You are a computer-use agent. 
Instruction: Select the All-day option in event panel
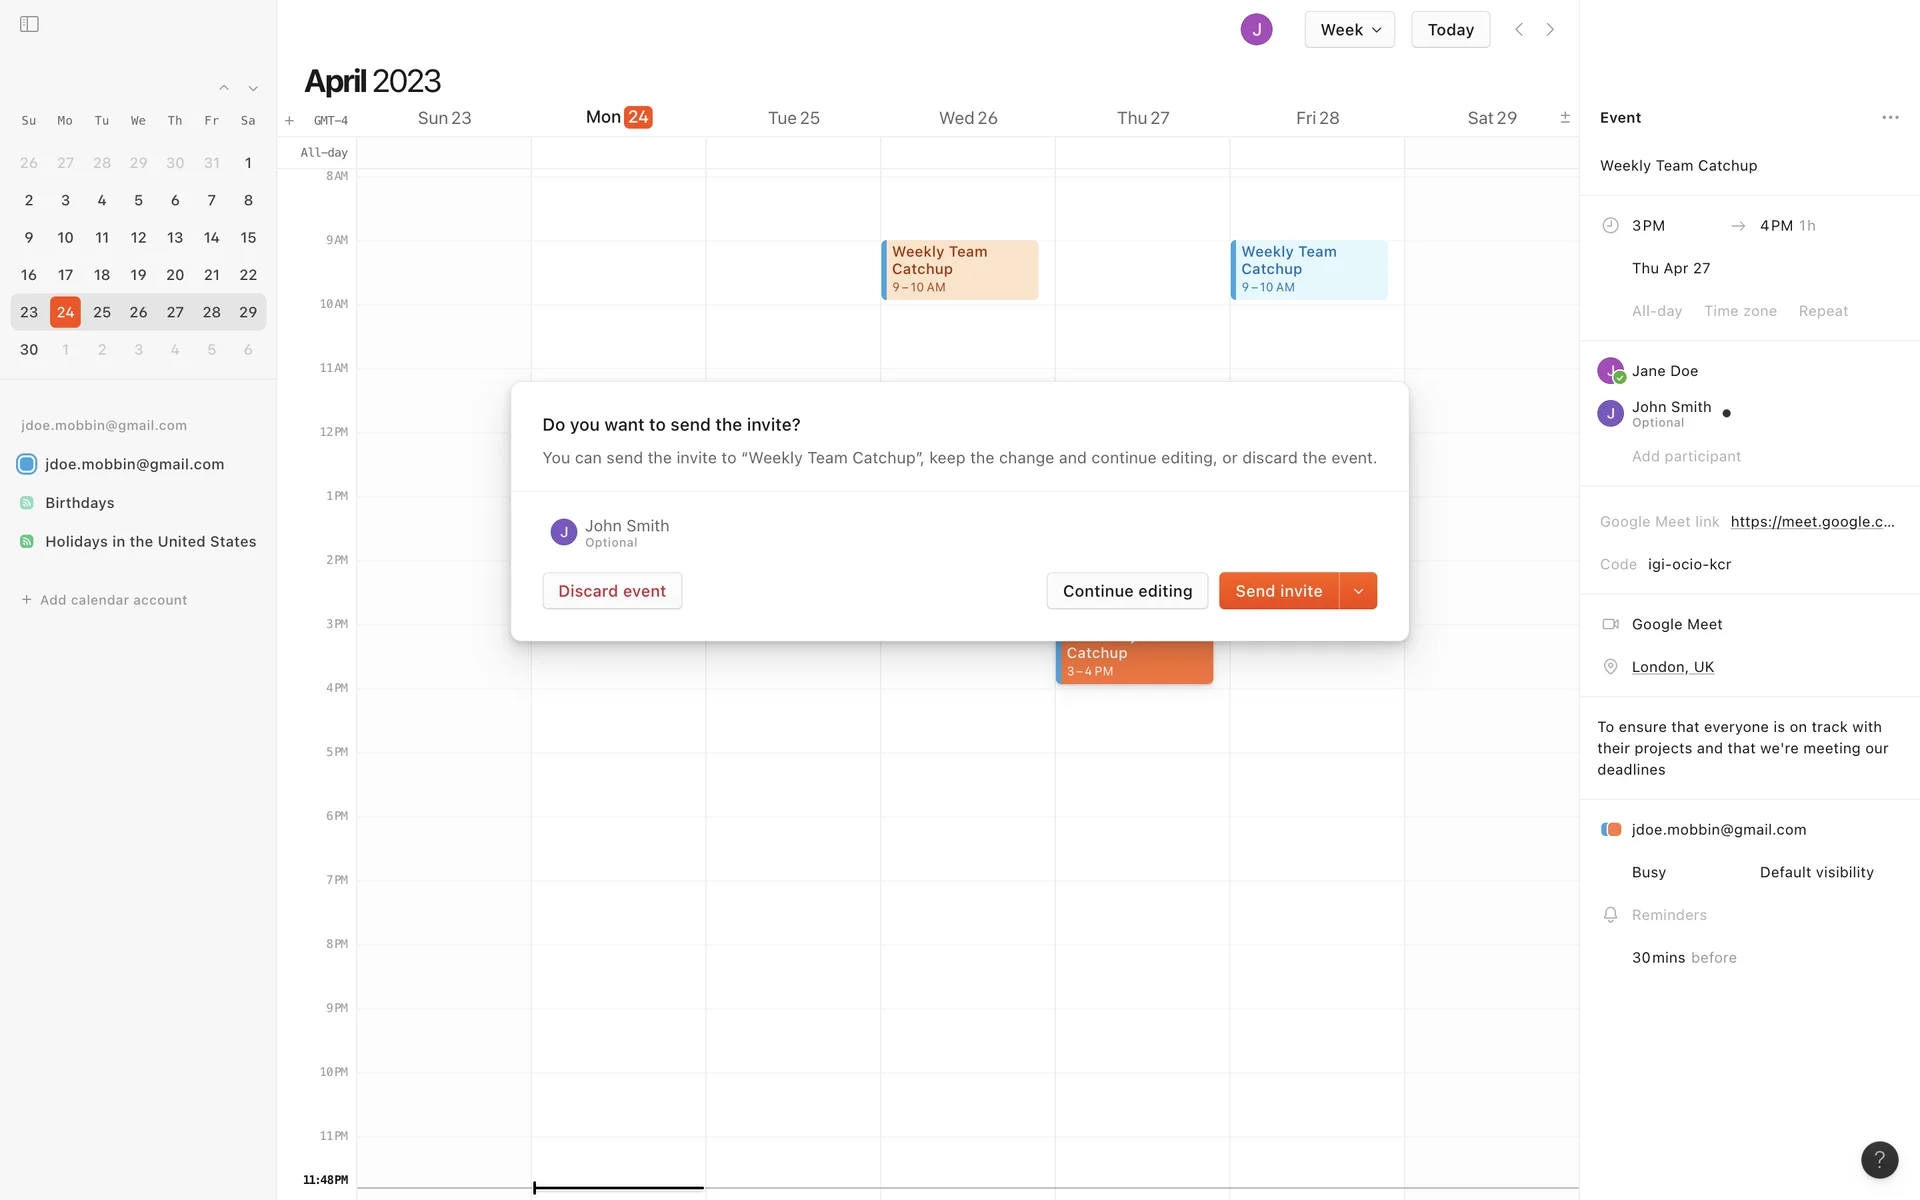click(x=1656, y=311)
